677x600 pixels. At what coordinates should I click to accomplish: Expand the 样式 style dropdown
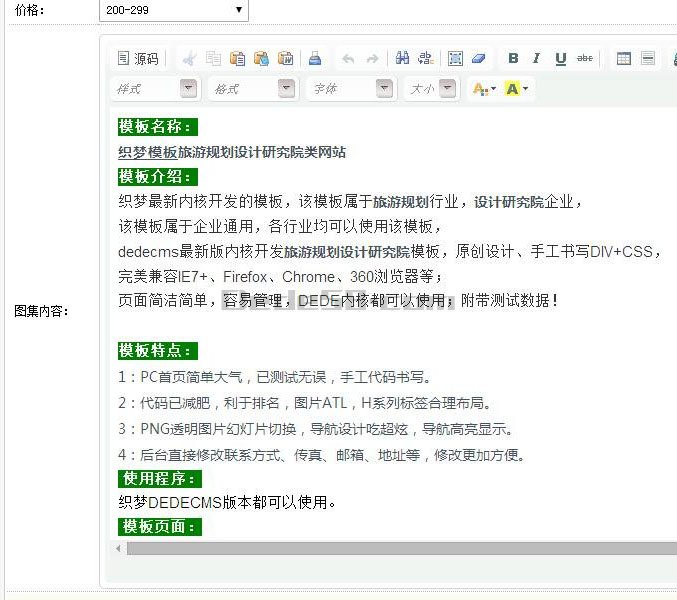click(188, 89)
